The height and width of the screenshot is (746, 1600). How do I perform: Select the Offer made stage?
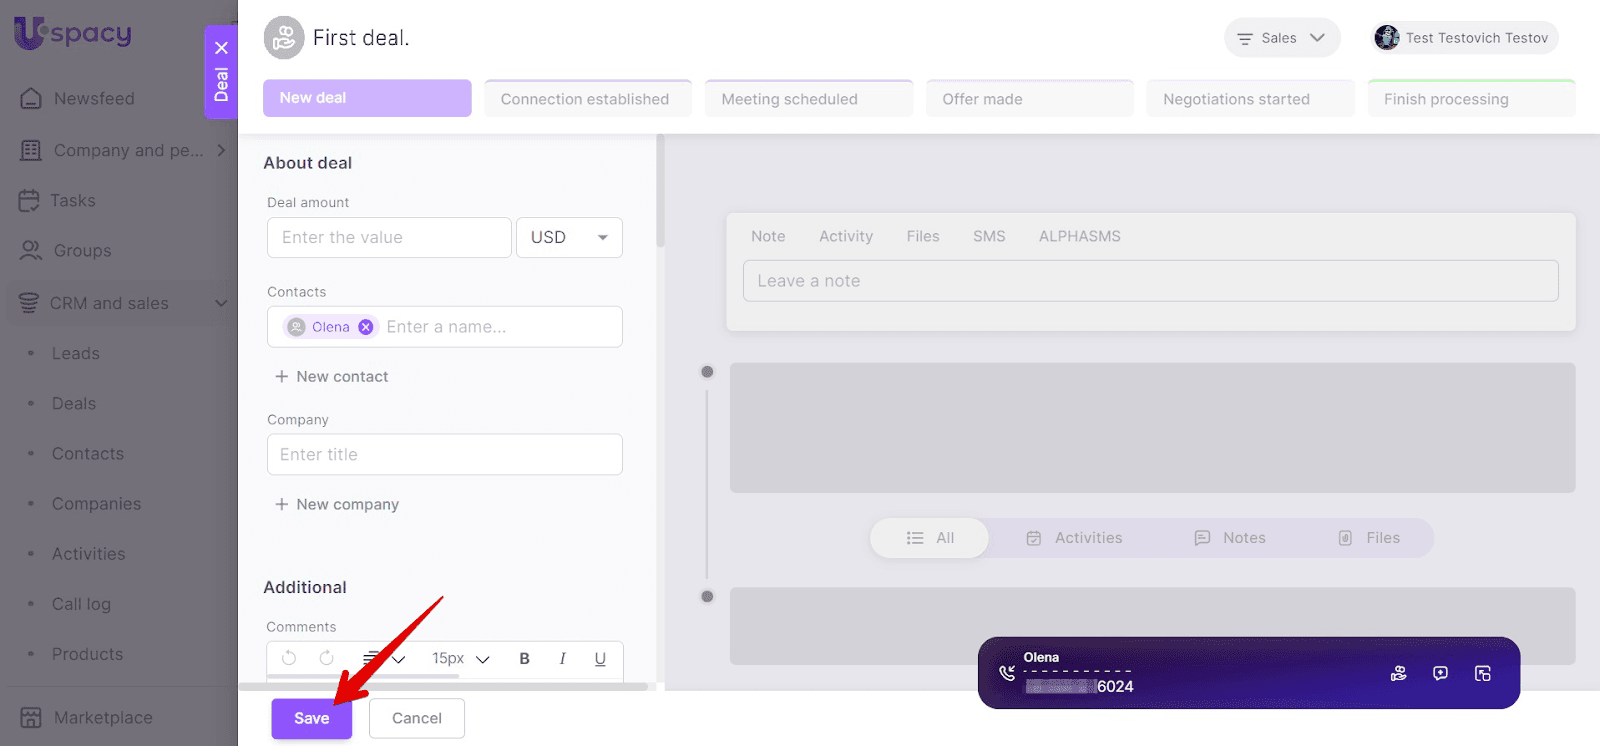click(1030, 98)
